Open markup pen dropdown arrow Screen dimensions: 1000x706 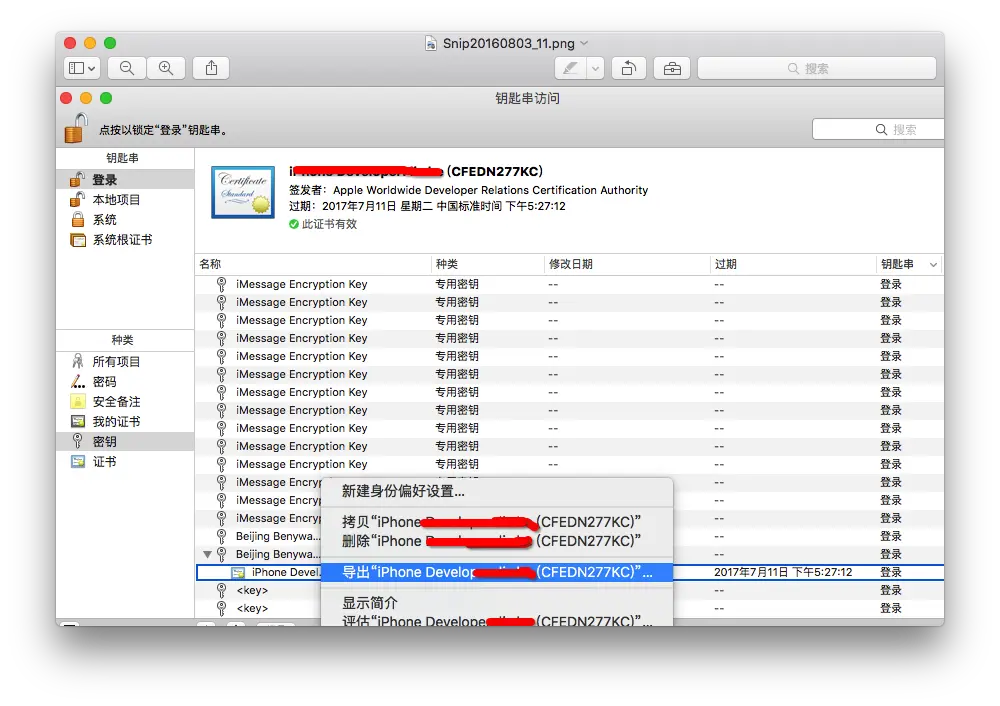coord(595,68)
